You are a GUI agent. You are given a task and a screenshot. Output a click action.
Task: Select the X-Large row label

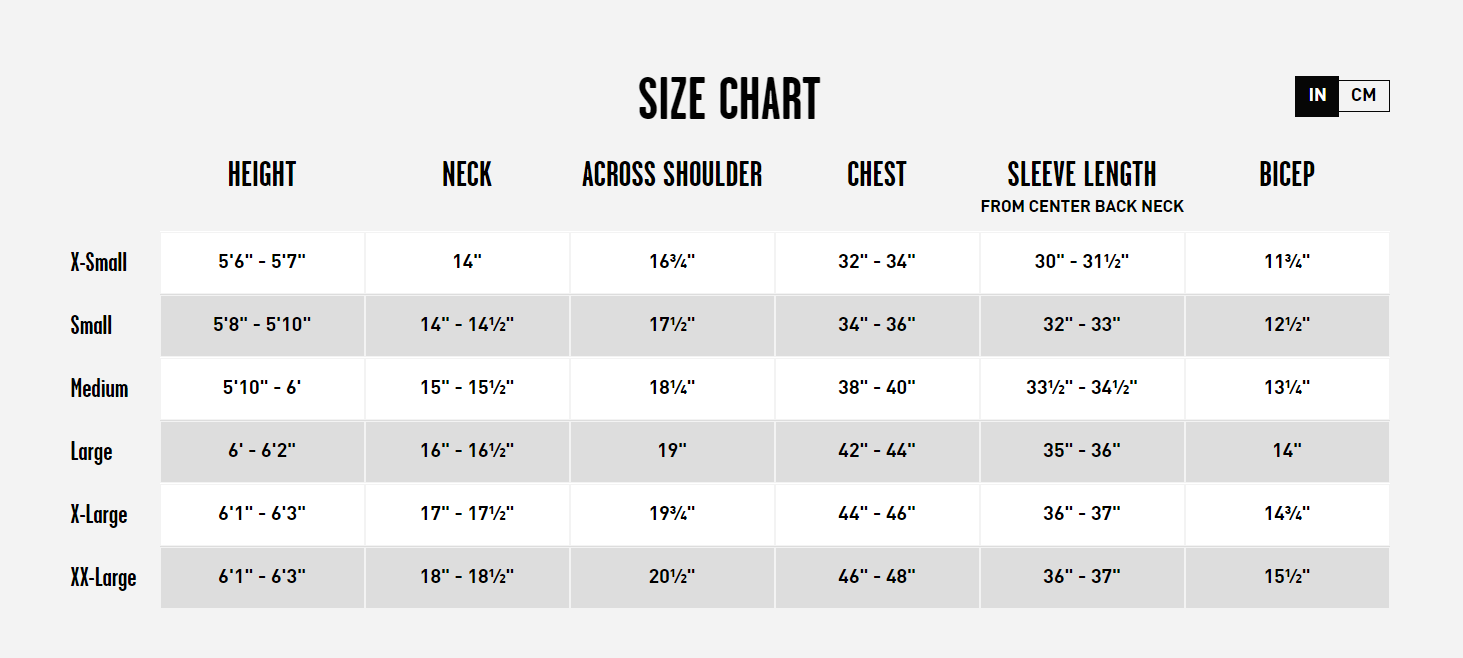coord(99,515)
